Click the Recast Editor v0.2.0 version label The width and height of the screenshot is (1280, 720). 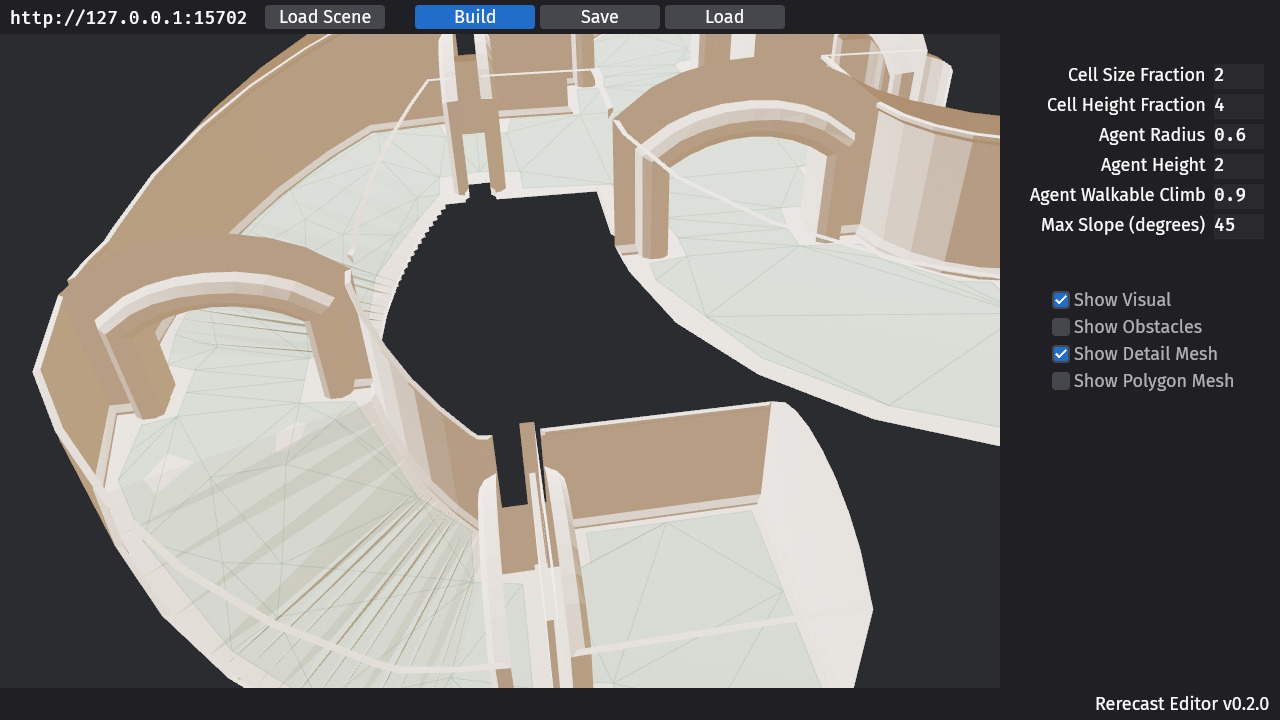point(1184,703)
